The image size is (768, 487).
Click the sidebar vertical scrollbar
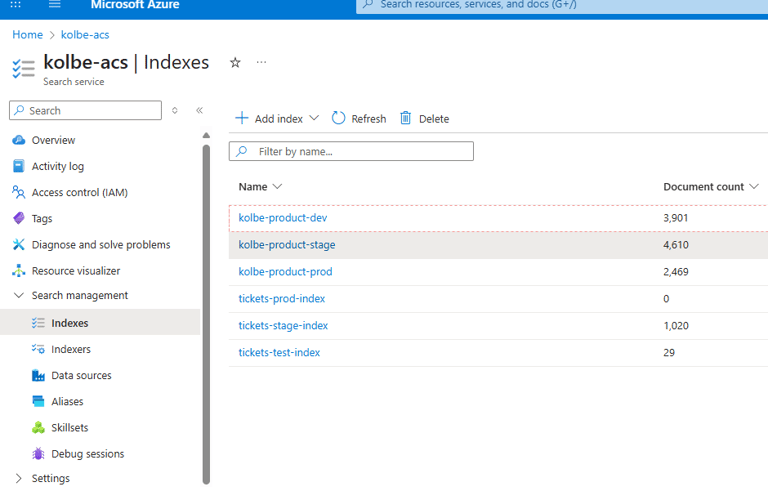coord(206,314)
